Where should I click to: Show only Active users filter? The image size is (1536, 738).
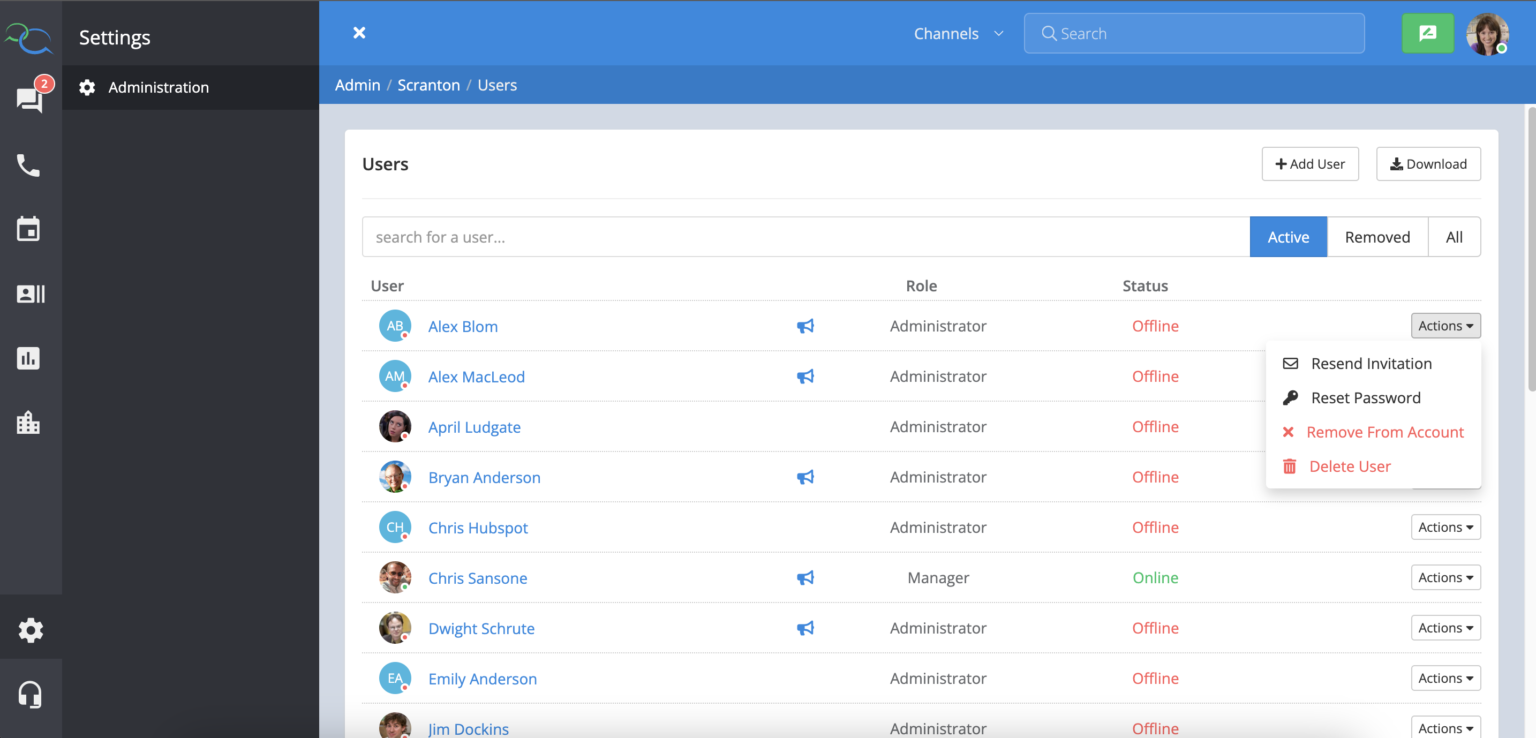[1288, 237]
